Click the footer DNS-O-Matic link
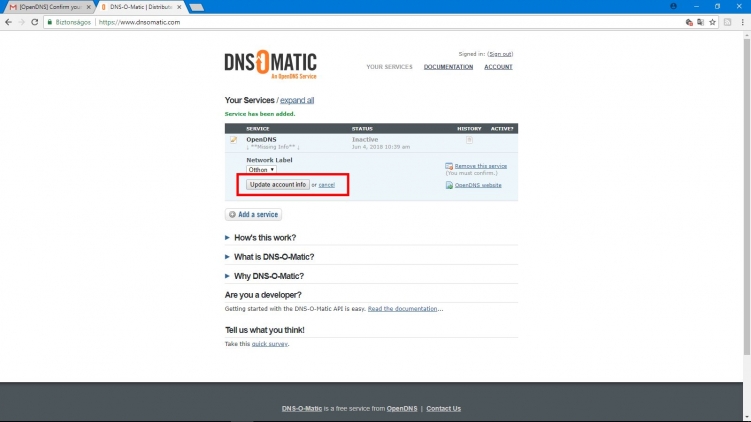 302,409
